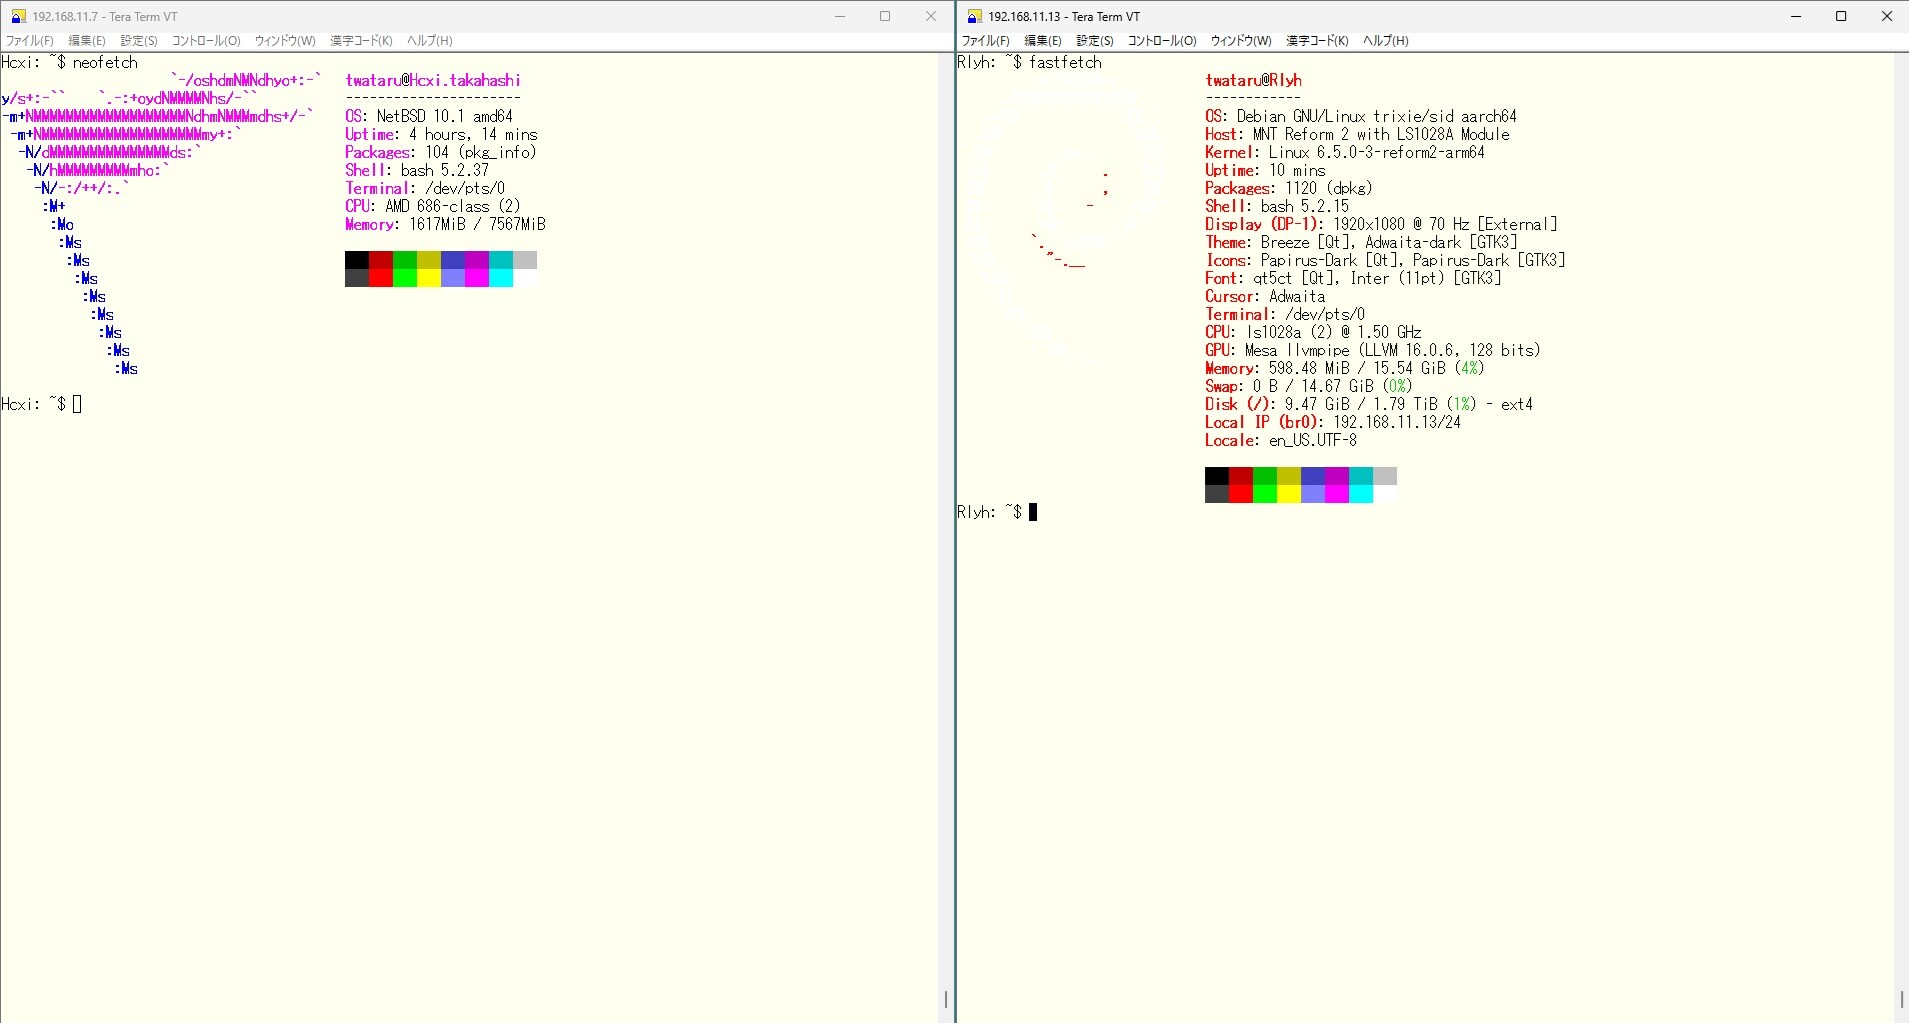
Task: Click 'twataru@Rlyh' header text
Action: 1253,80
